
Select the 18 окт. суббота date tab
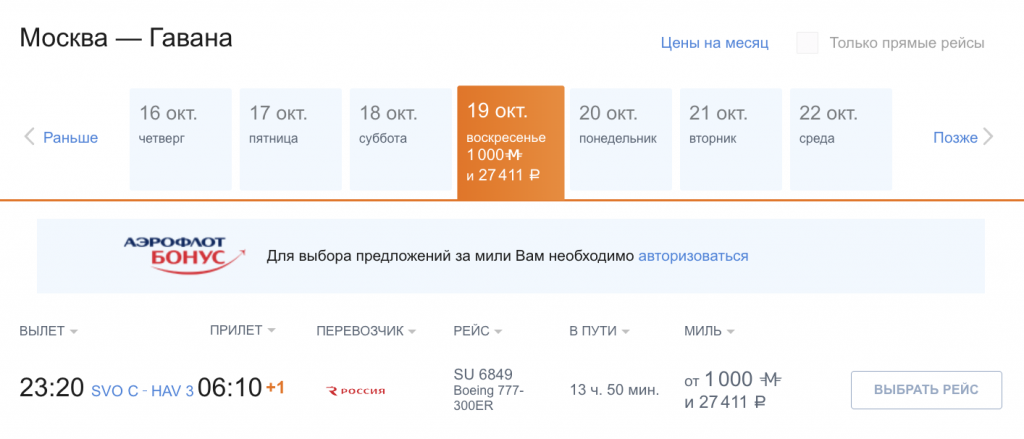(401, 139)
